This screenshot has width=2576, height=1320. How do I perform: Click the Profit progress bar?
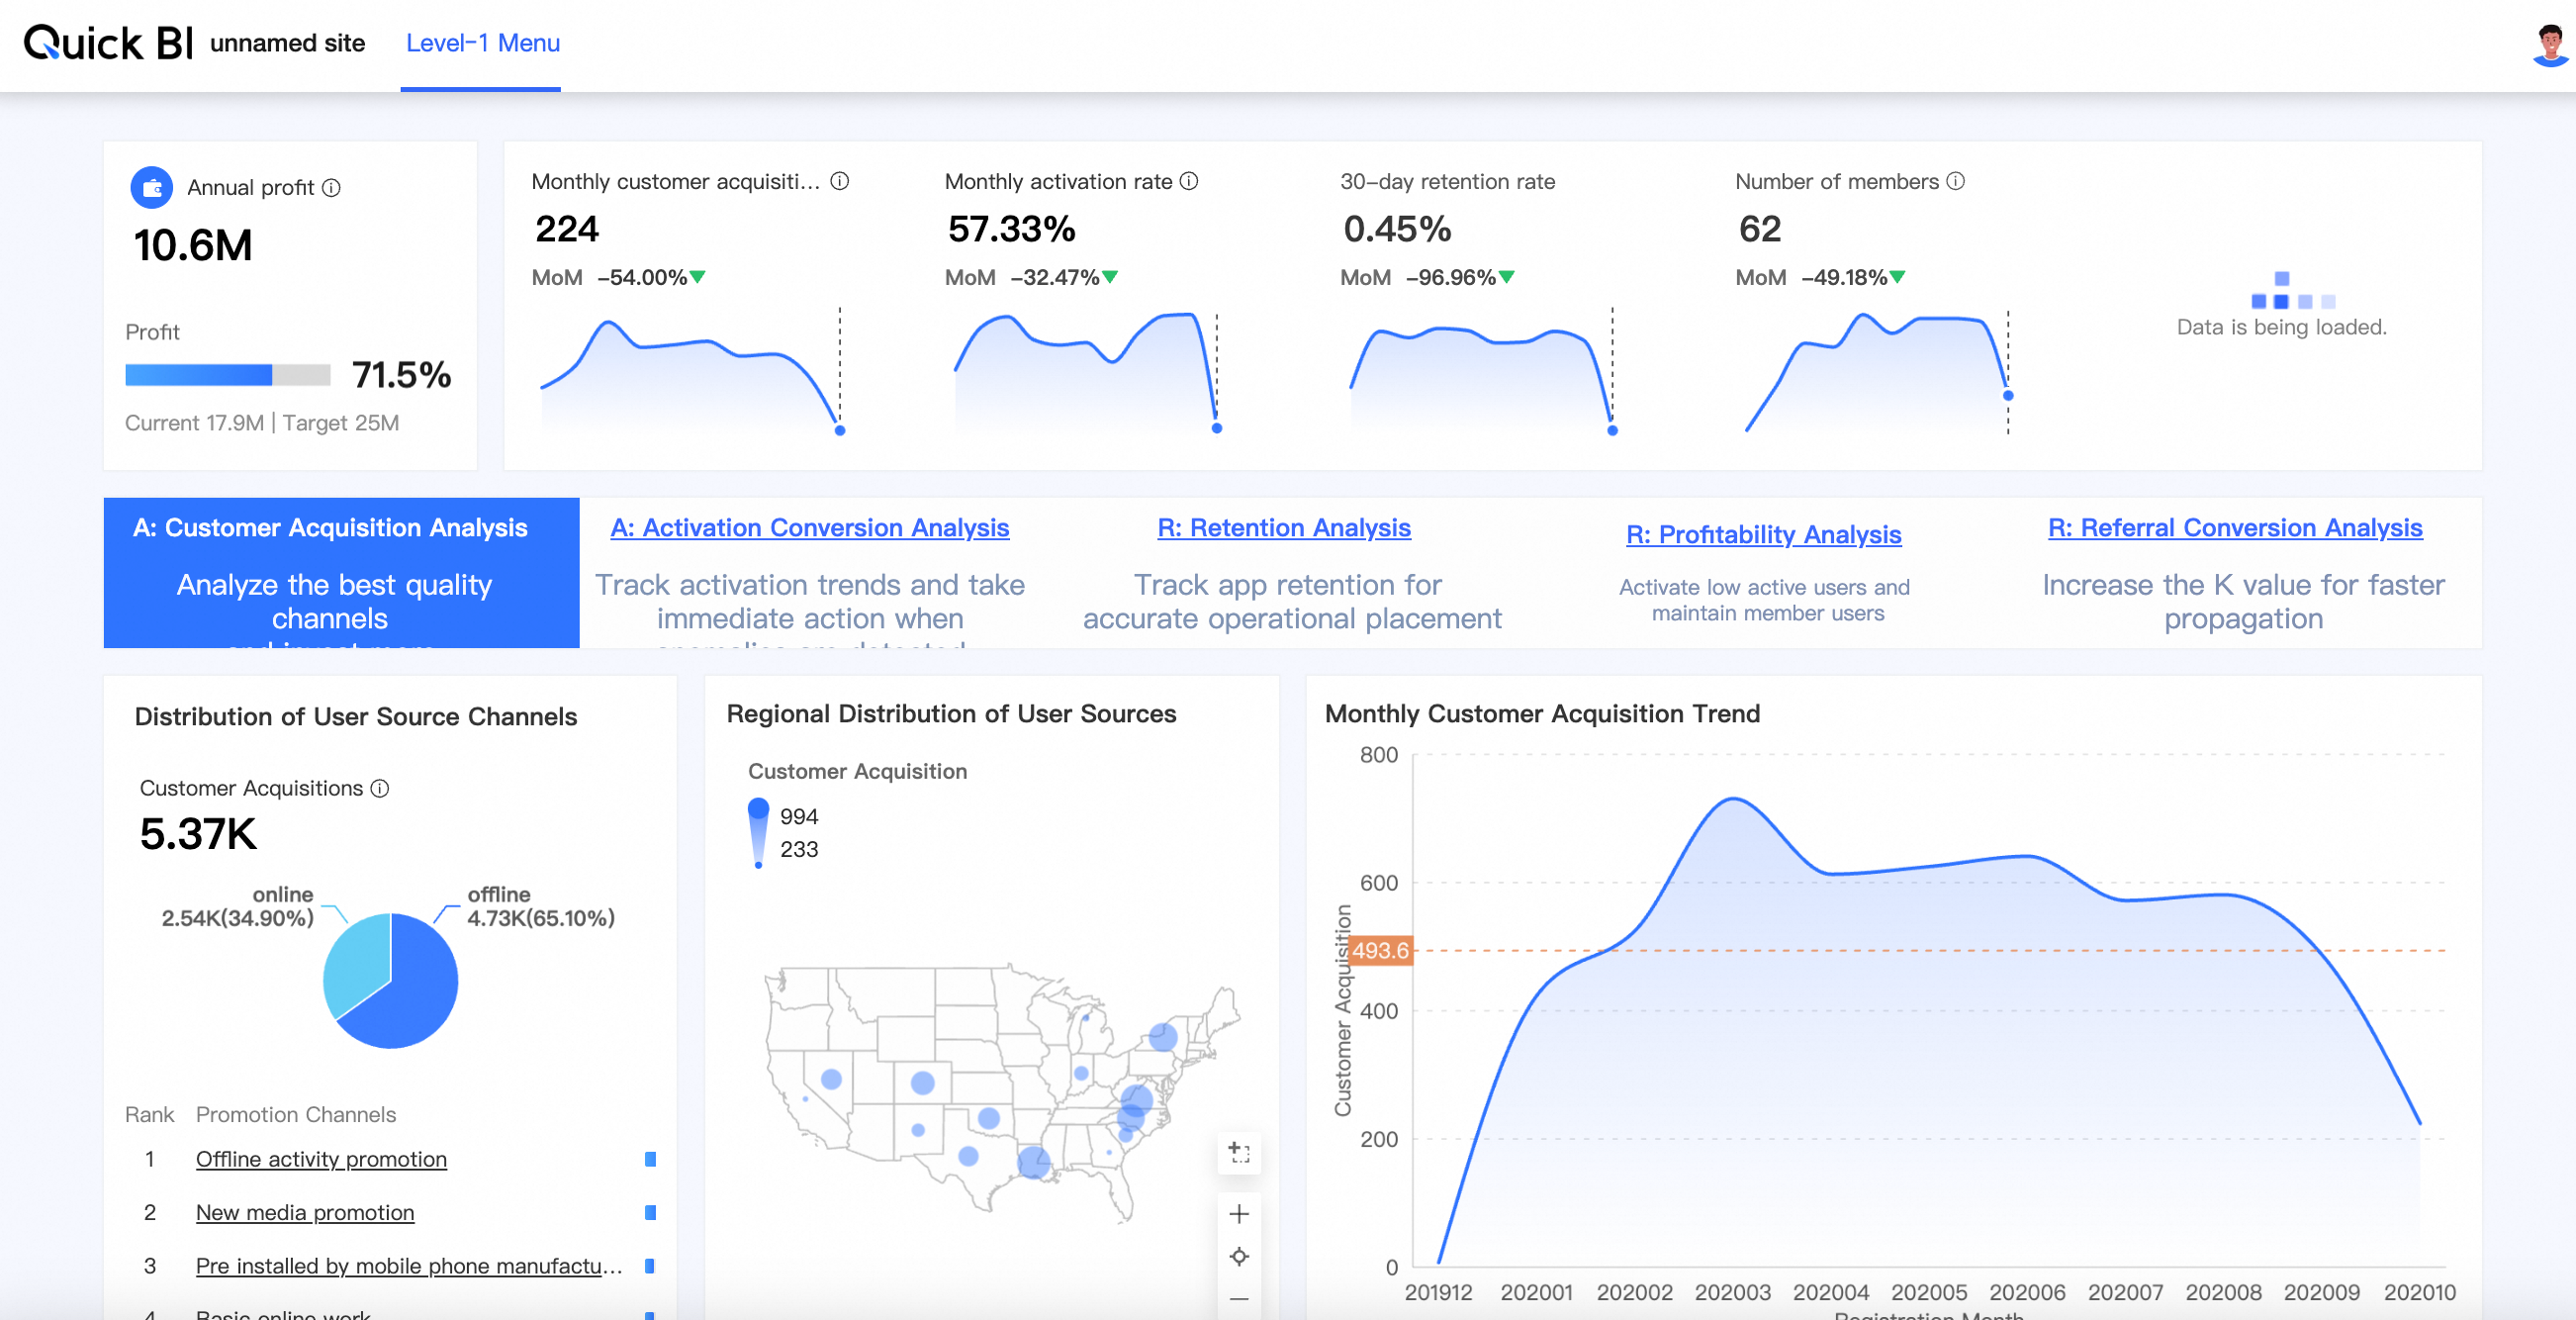(227, 375)
